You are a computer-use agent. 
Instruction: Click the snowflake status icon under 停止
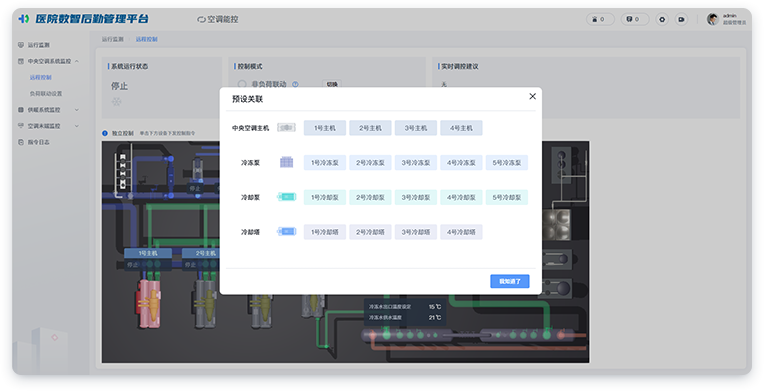point(116,101)
